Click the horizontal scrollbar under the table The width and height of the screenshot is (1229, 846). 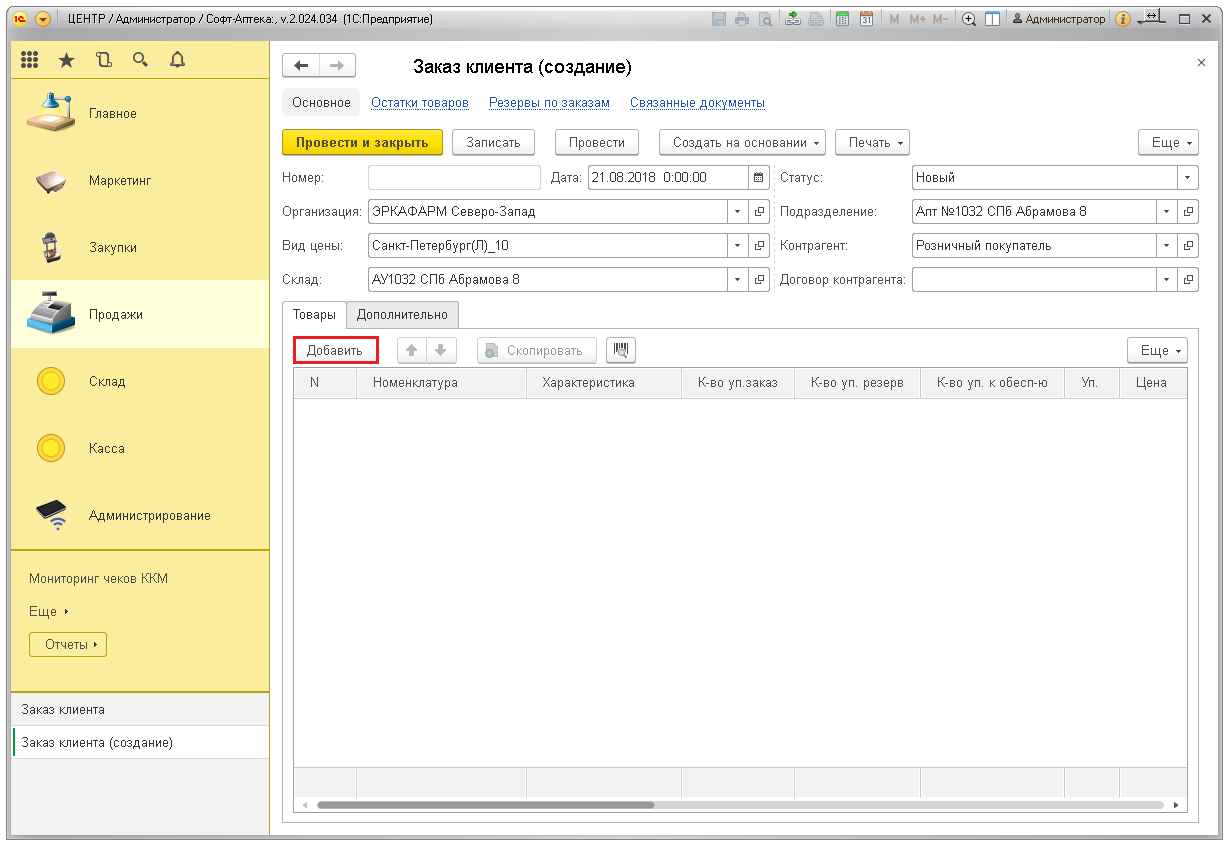(485, 804)
